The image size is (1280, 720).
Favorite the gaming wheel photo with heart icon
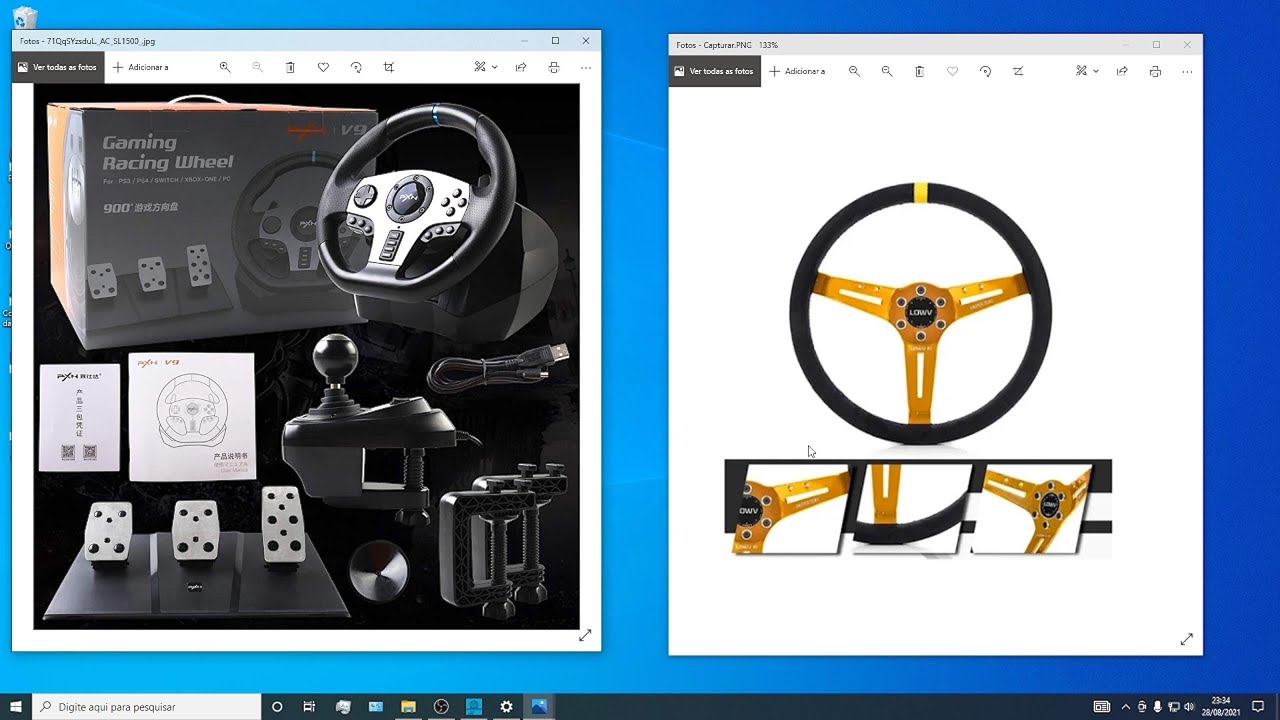pos(323,67)
